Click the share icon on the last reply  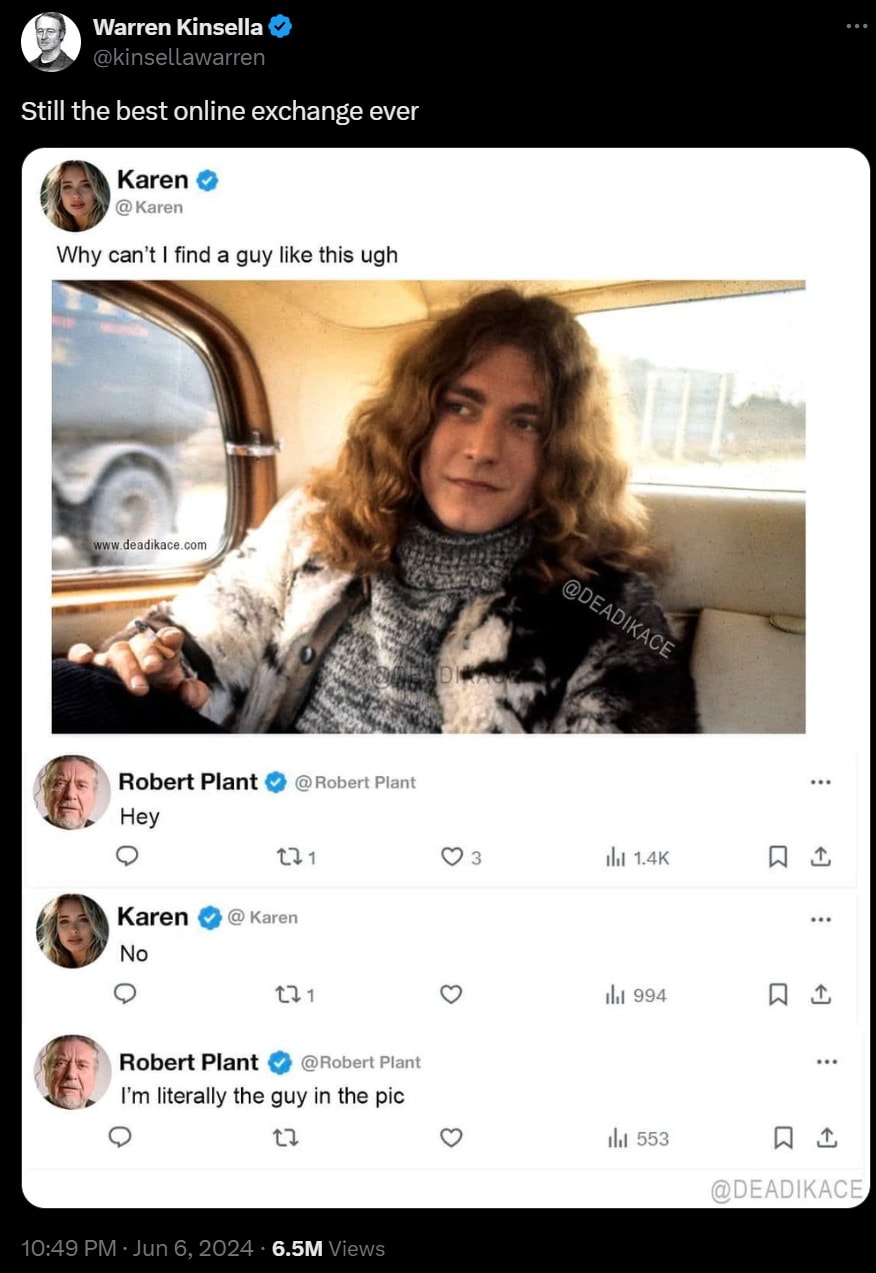pyautogui.click(x=827, y=1138)
